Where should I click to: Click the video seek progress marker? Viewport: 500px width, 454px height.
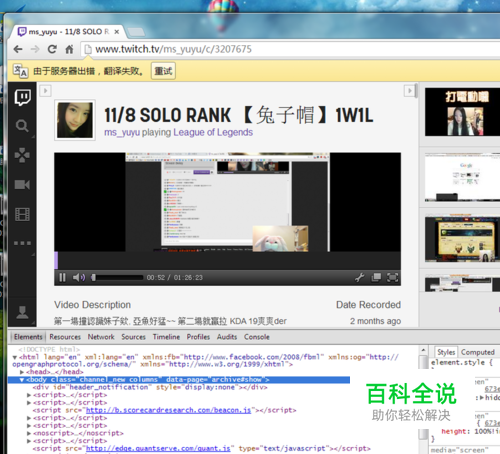point(56,260)
